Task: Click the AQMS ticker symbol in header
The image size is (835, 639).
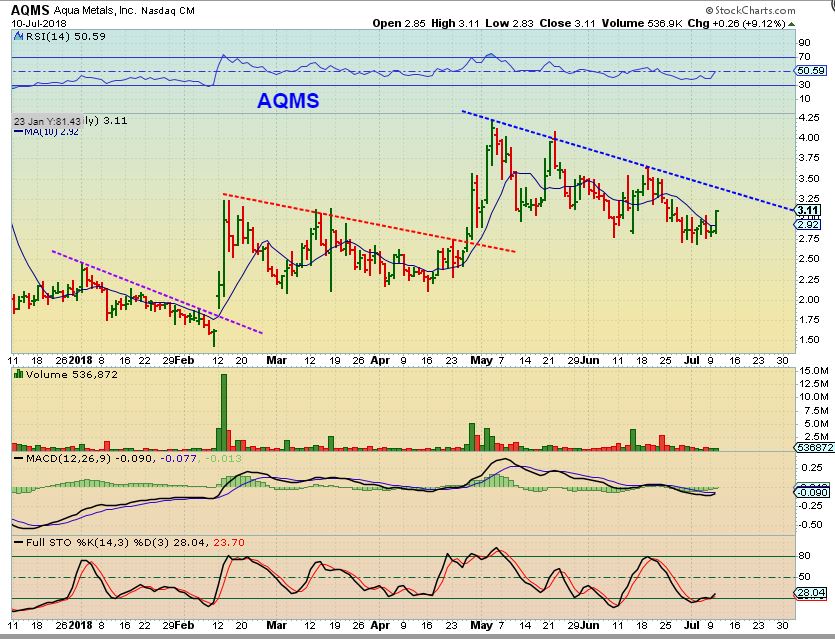Action: point(30,10)
